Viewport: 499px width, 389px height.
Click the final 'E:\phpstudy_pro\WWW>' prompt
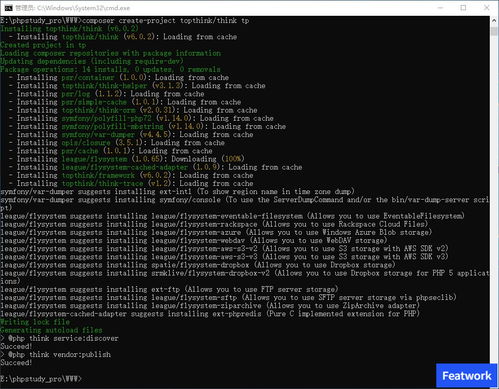point(41,379)
